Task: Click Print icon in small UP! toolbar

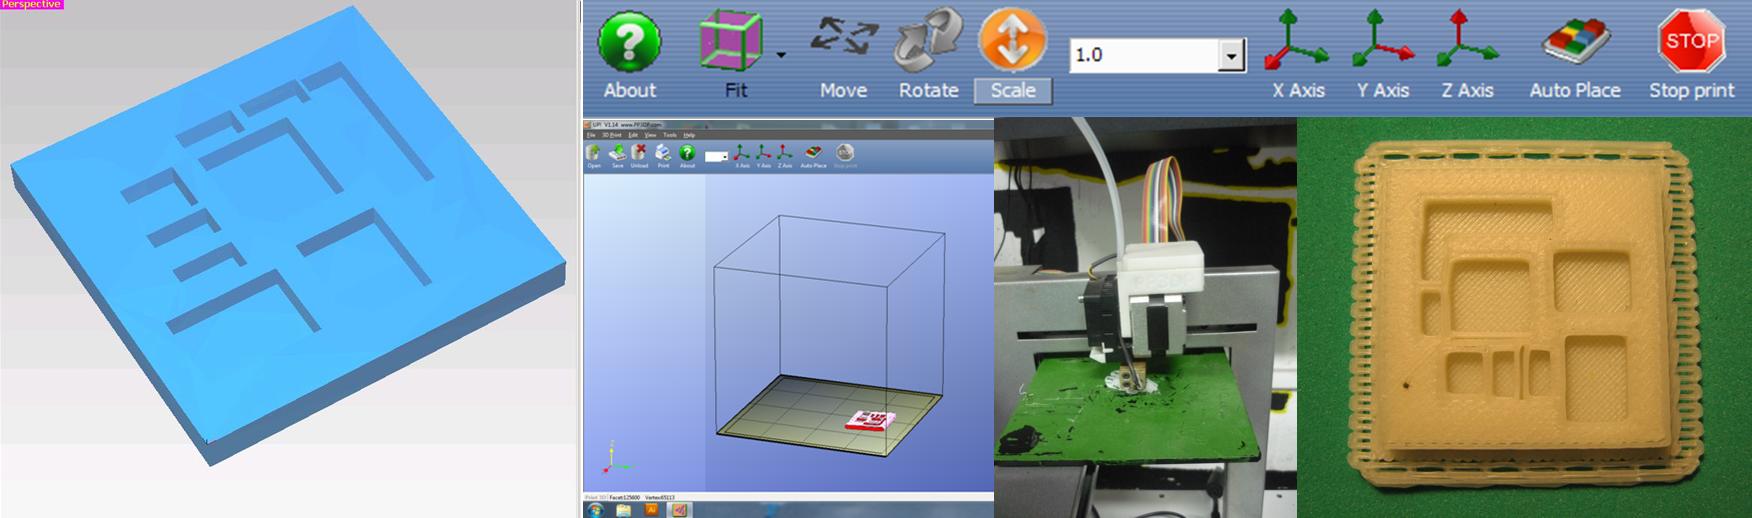Action: (663, 153)
